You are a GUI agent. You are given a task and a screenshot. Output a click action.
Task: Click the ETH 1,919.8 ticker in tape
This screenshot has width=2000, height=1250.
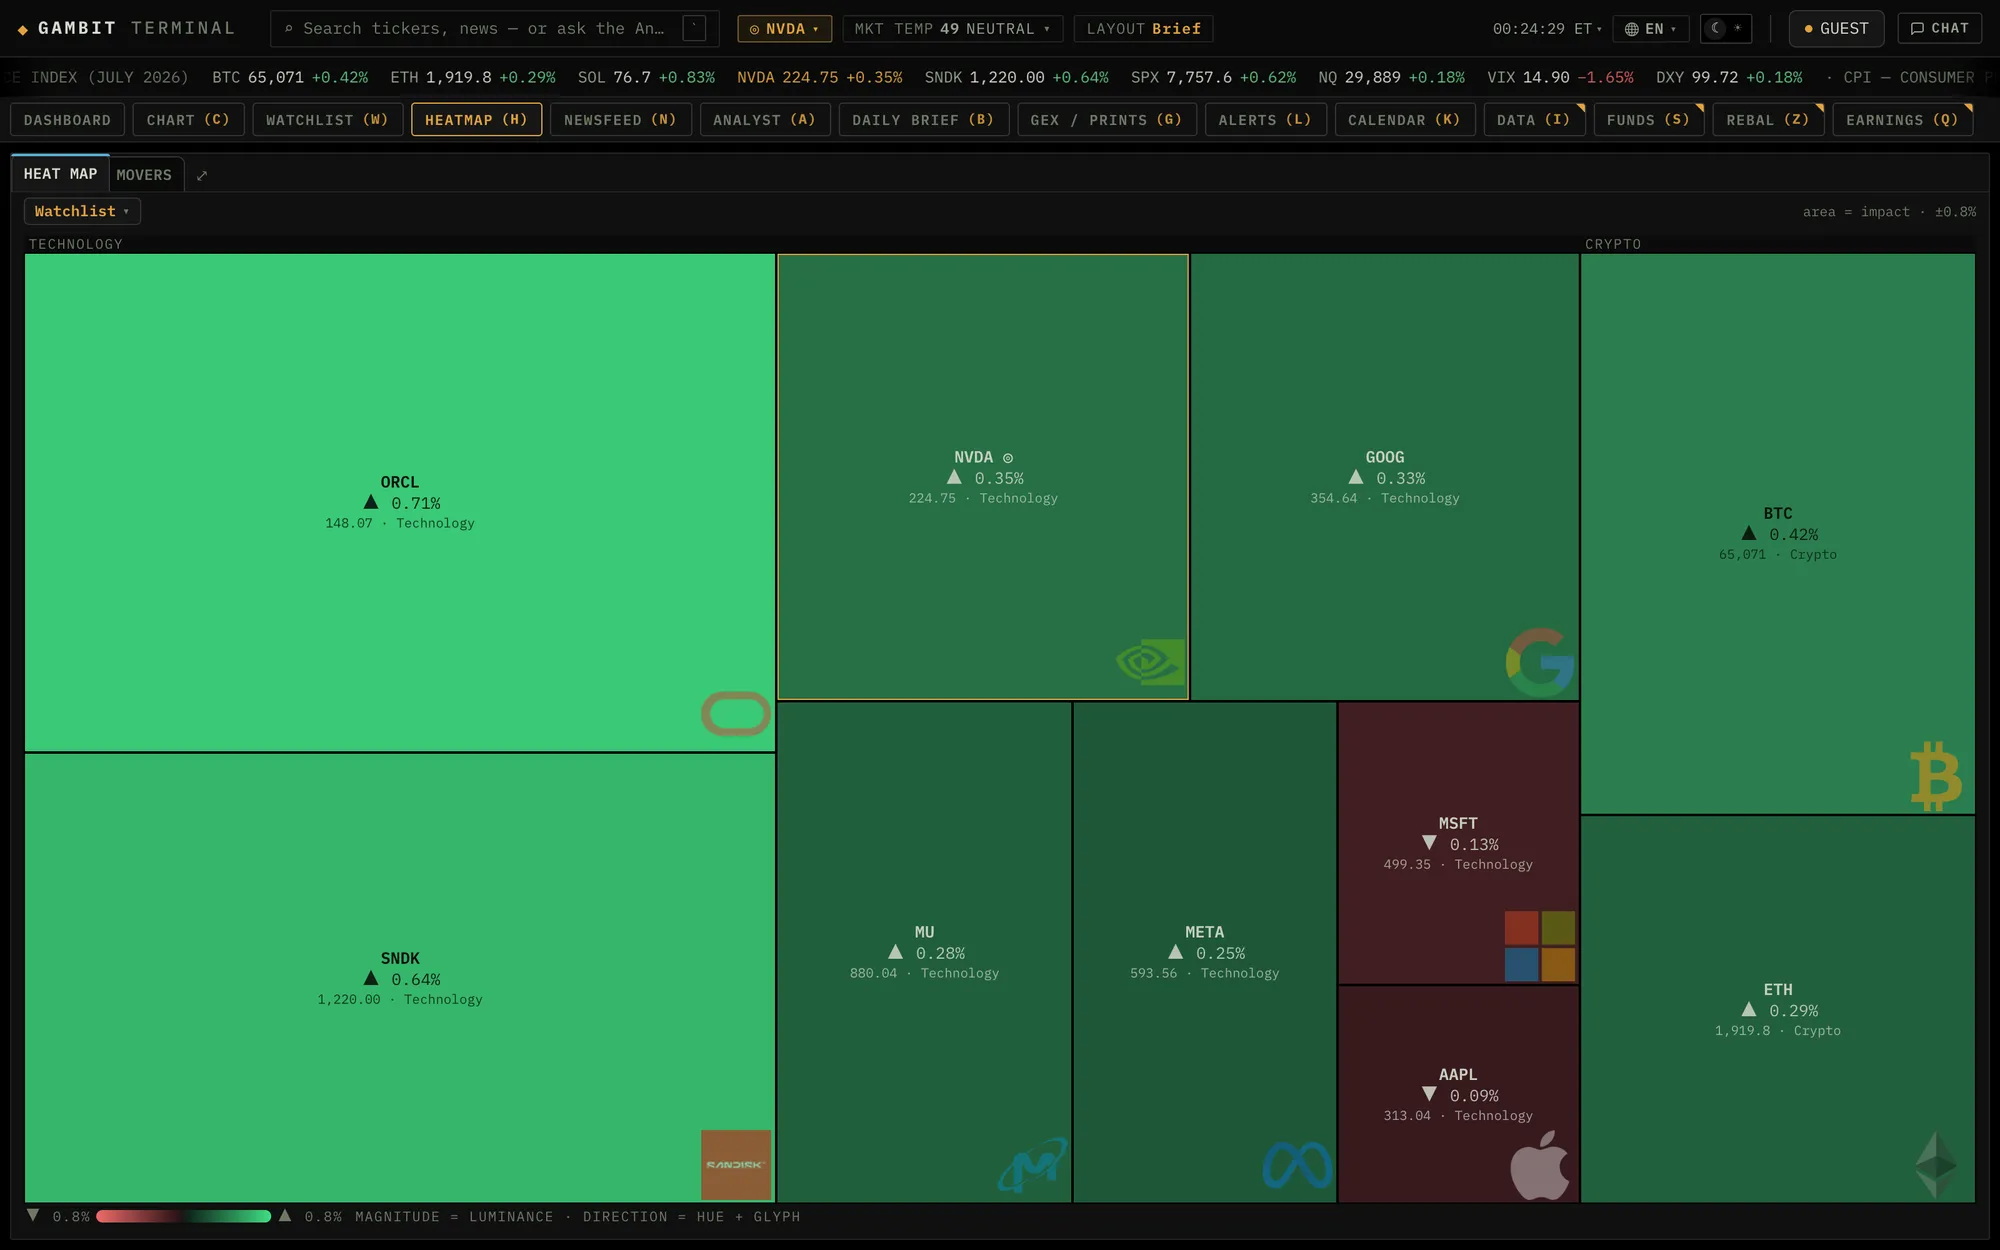tap(473, 78)
